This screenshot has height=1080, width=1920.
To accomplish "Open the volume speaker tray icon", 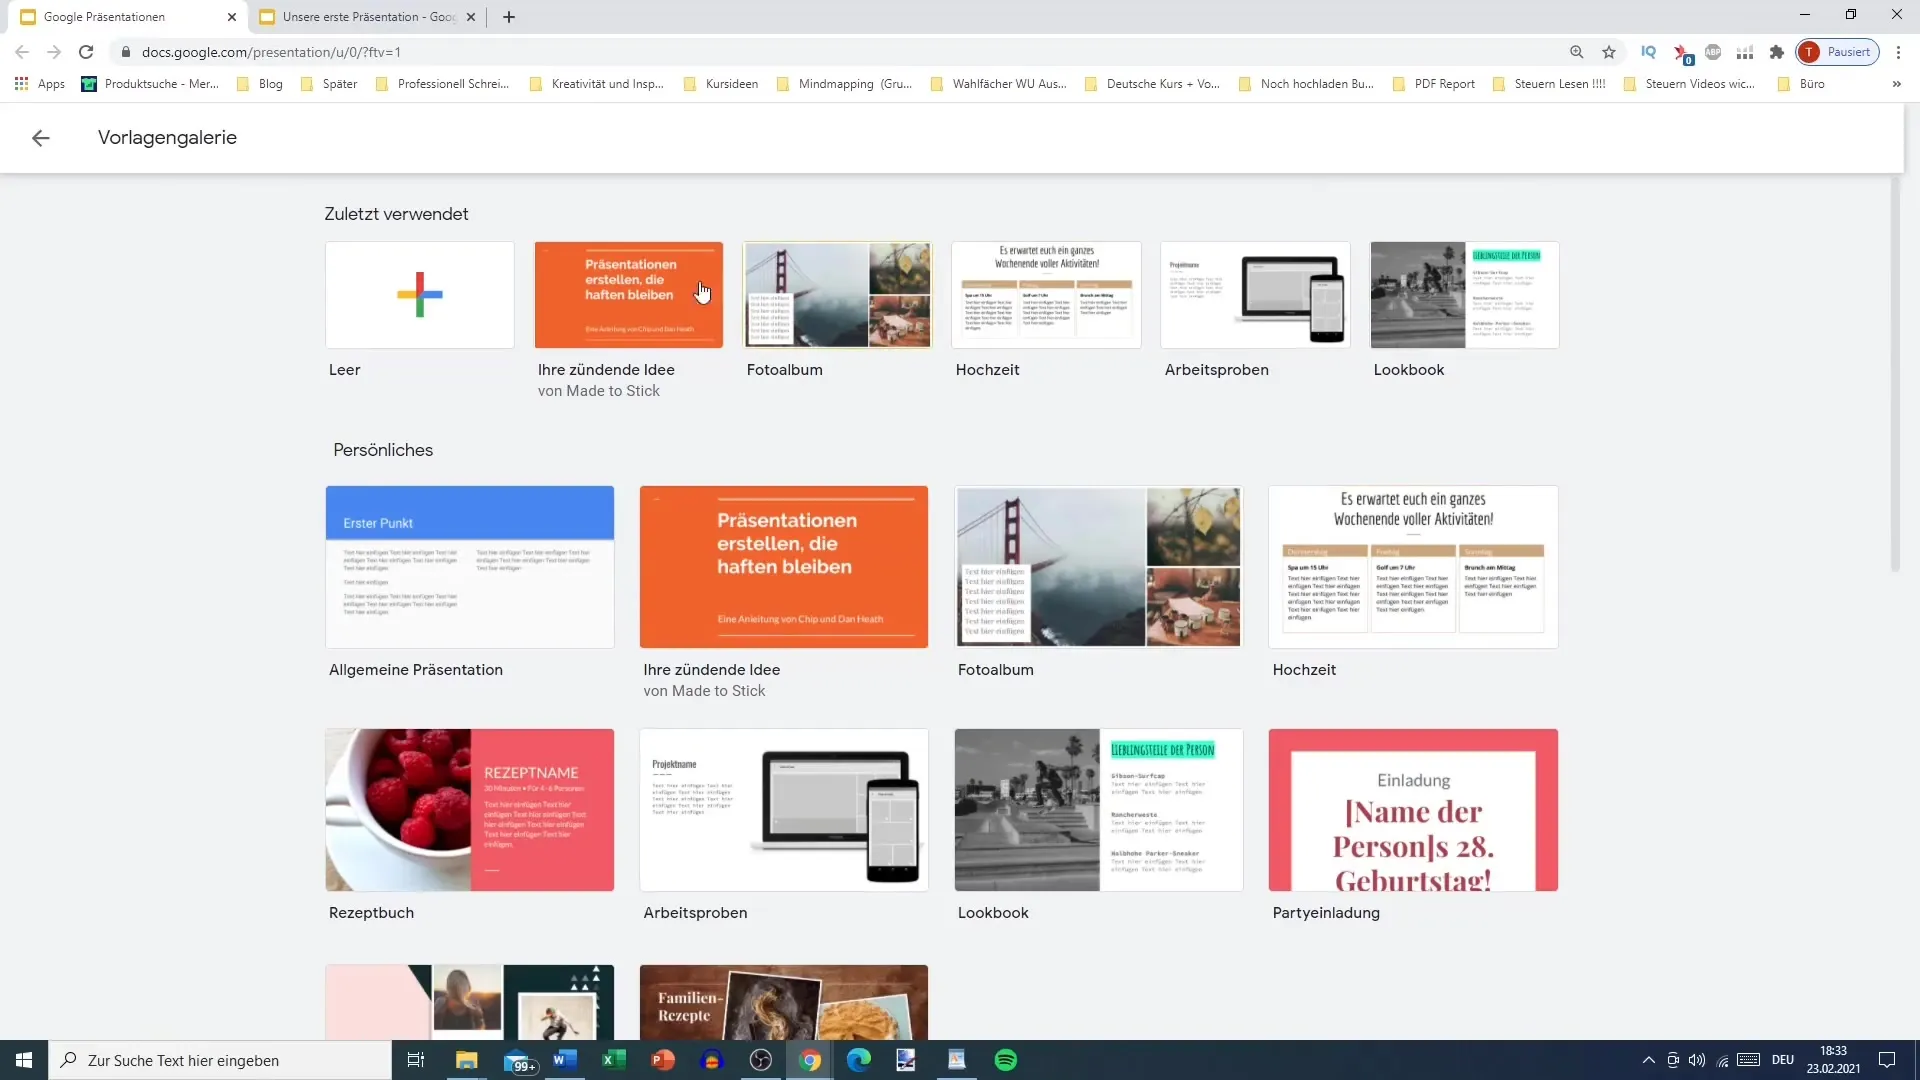I will point(1697,1060).
